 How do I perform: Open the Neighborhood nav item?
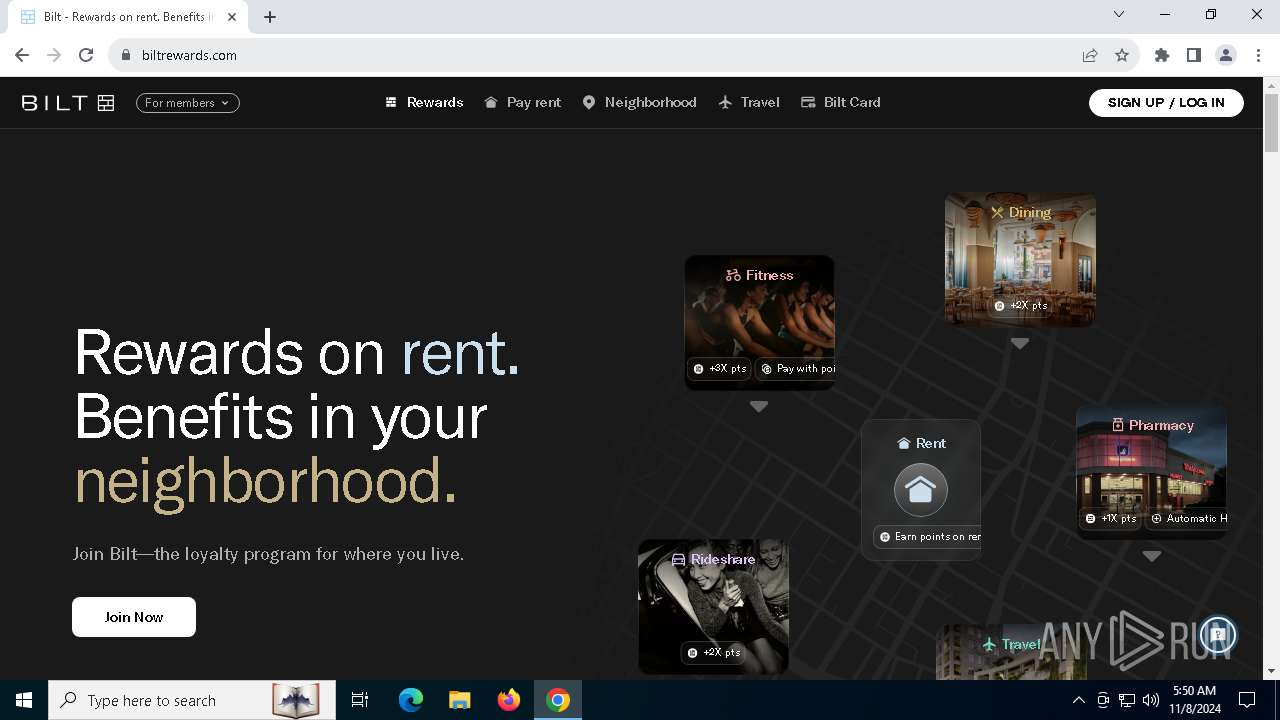point(639,102)
